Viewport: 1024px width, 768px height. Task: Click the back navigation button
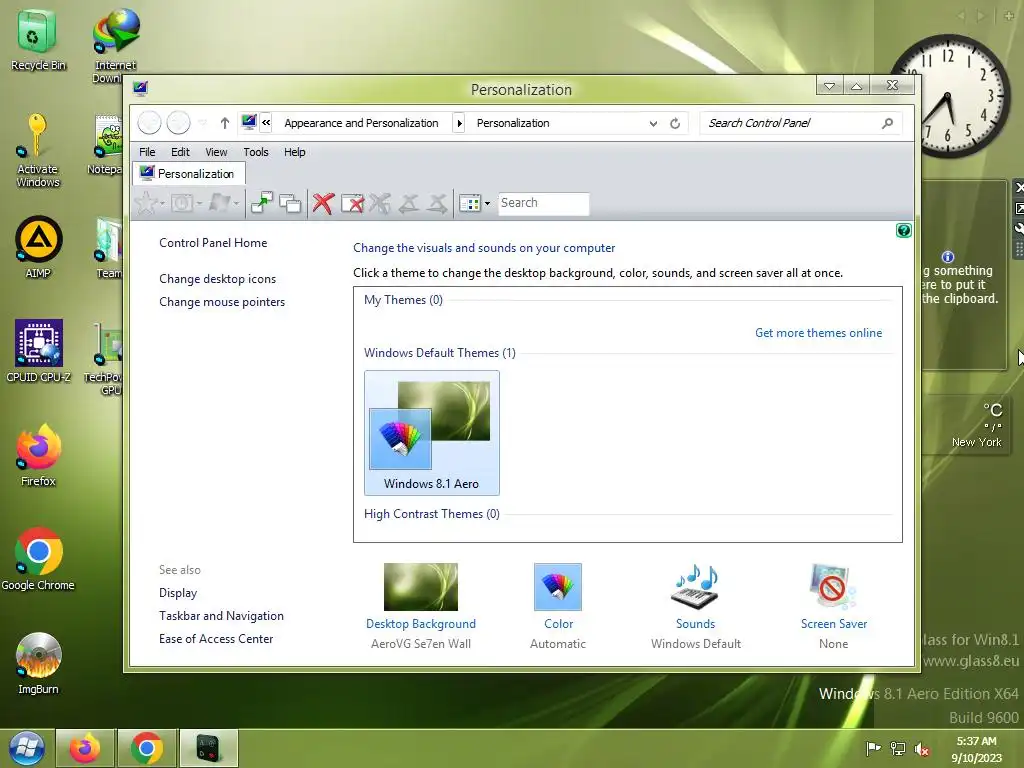tap(150, 122)
